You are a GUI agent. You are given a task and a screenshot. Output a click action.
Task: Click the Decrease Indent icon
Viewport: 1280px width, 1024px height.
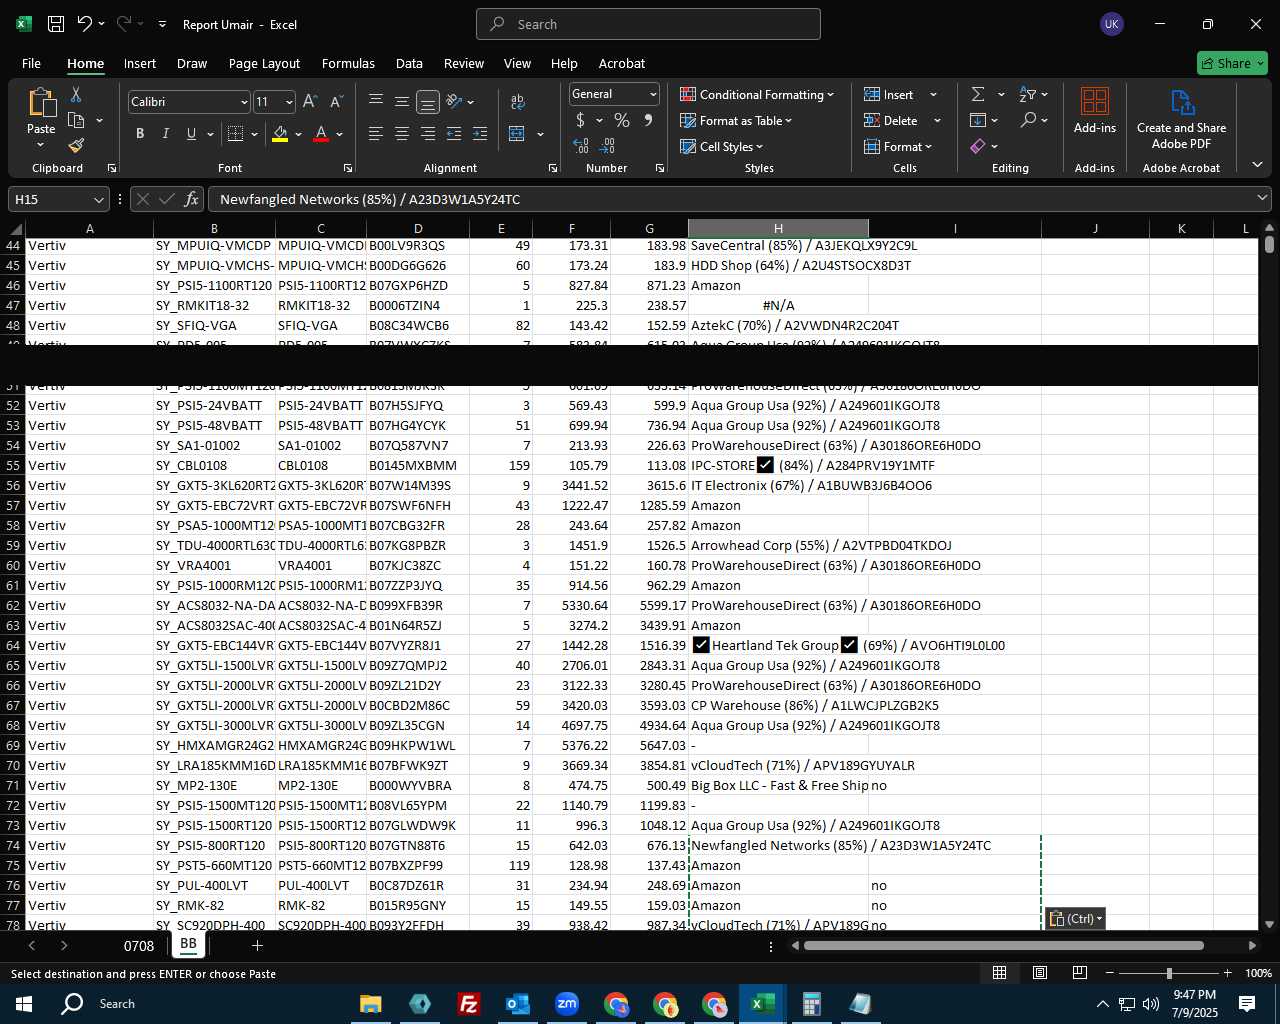tap(454, 133)
